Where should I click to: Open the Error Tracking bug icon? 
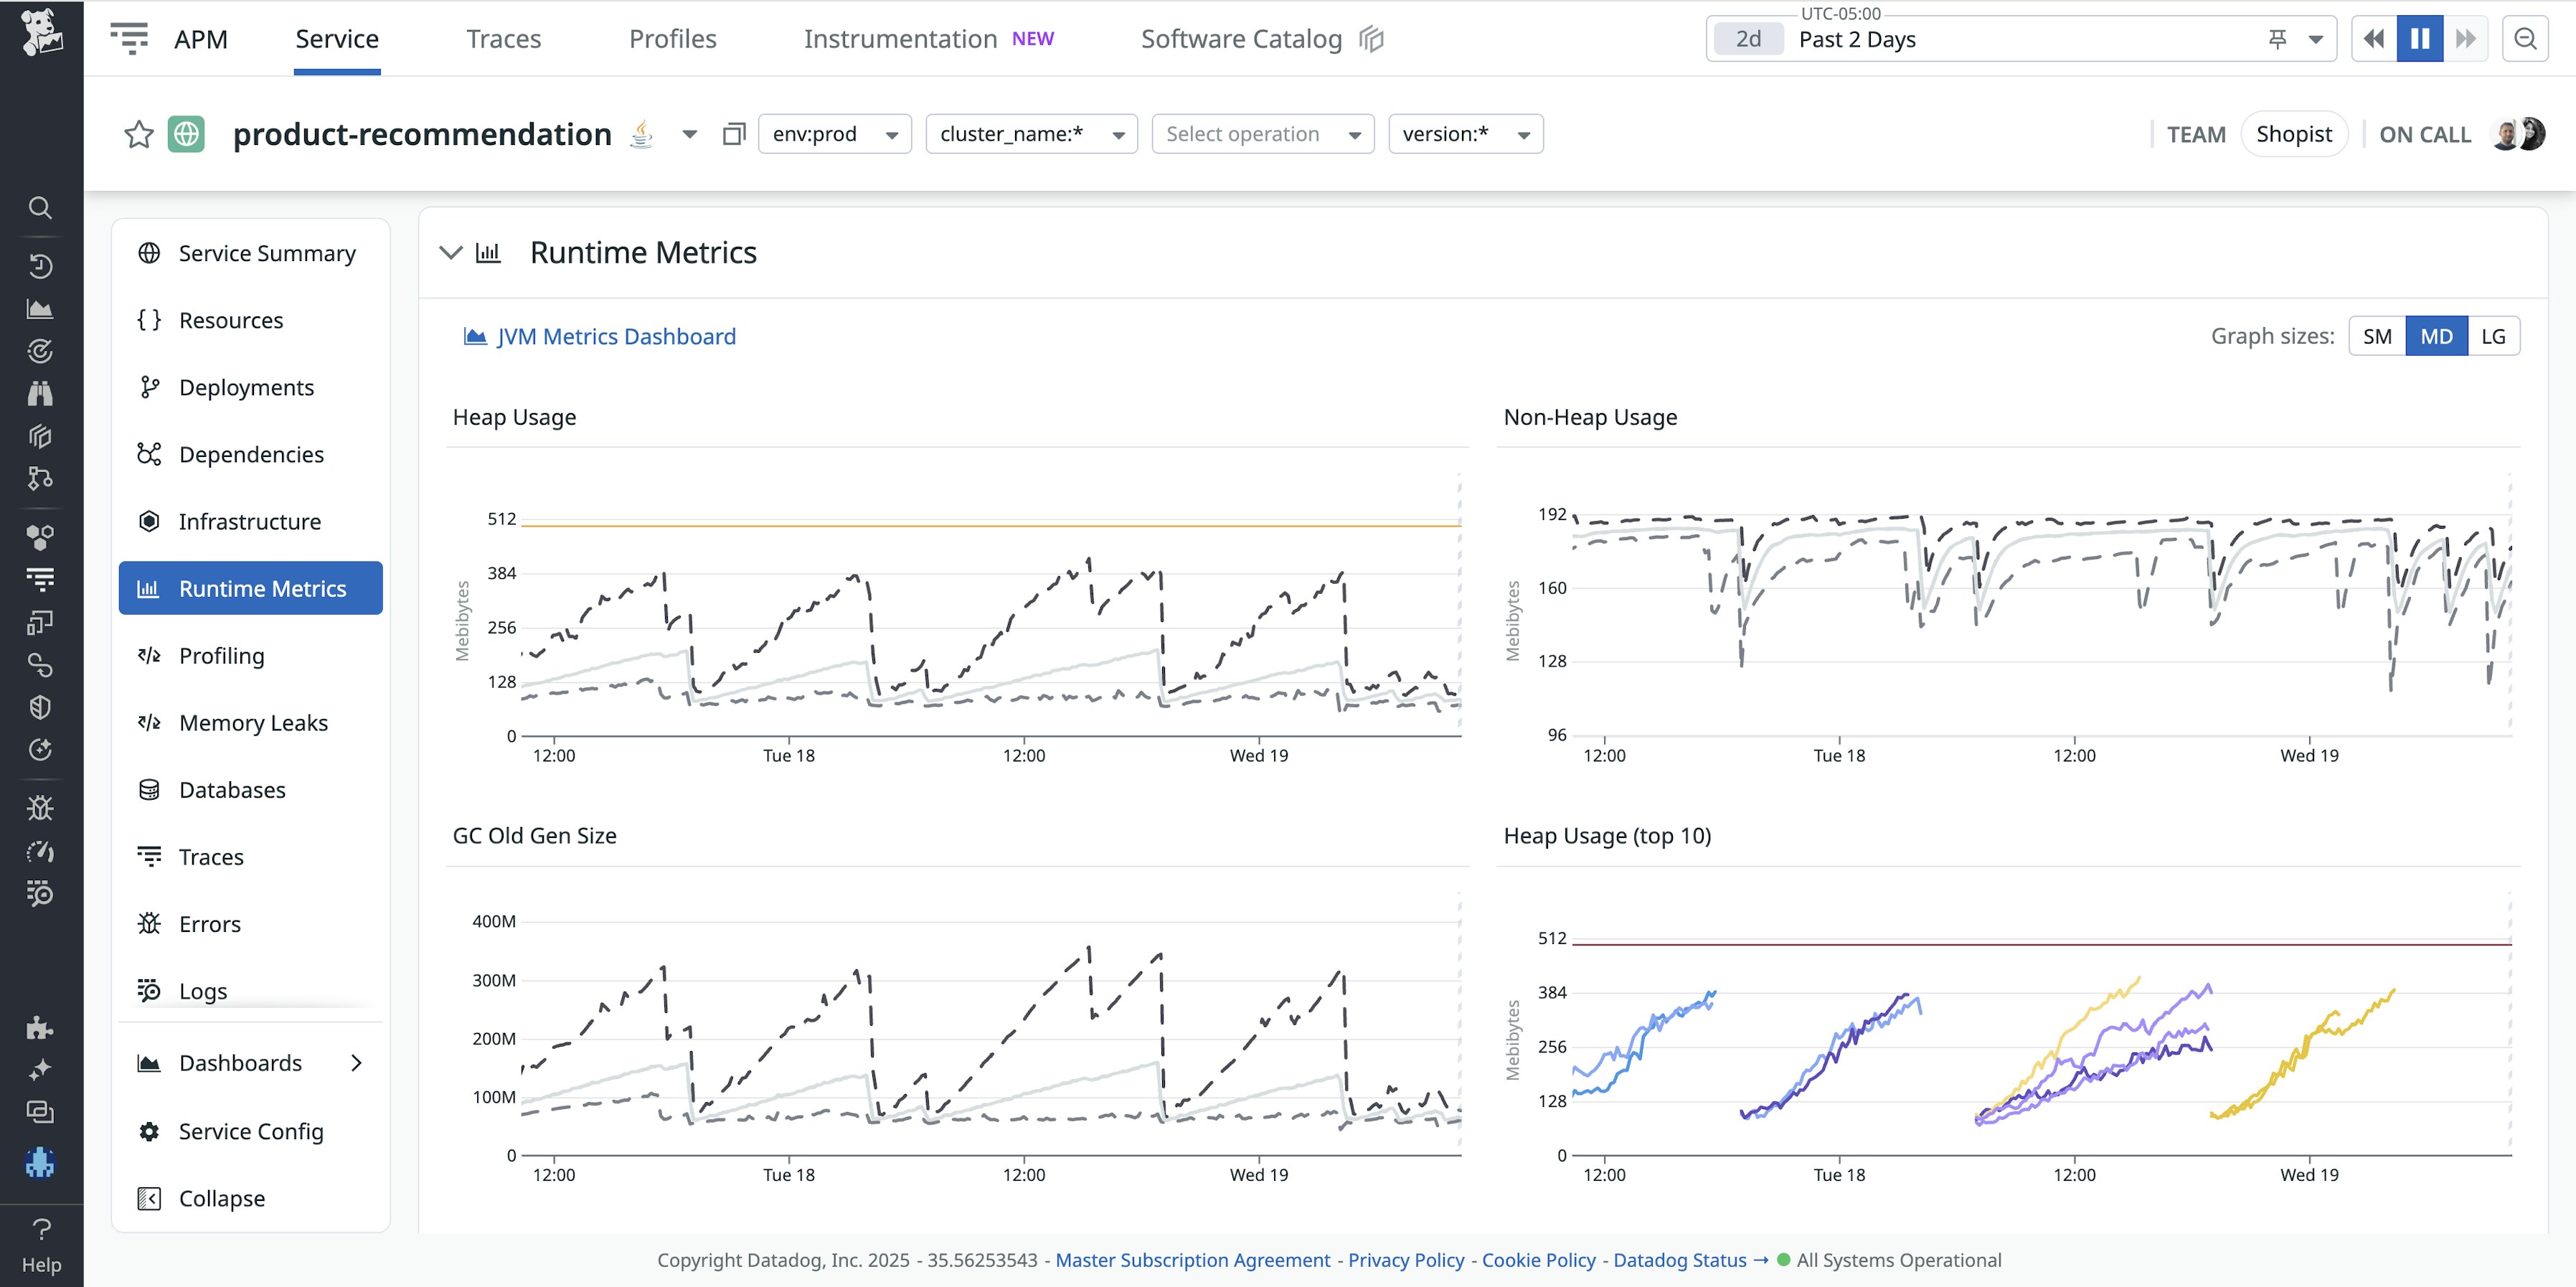(40, 807)
